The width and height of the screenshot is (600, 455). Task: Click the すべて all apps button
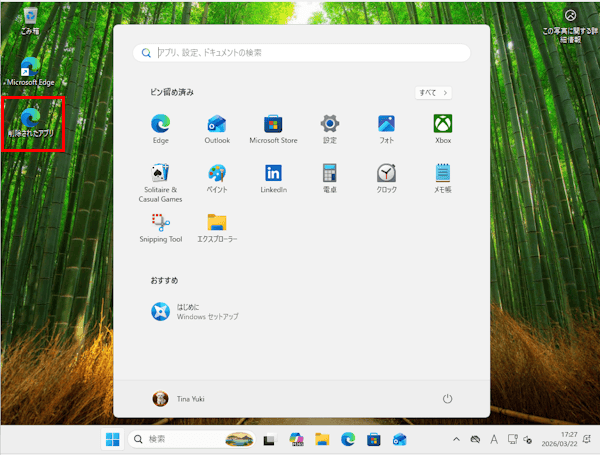433,93
